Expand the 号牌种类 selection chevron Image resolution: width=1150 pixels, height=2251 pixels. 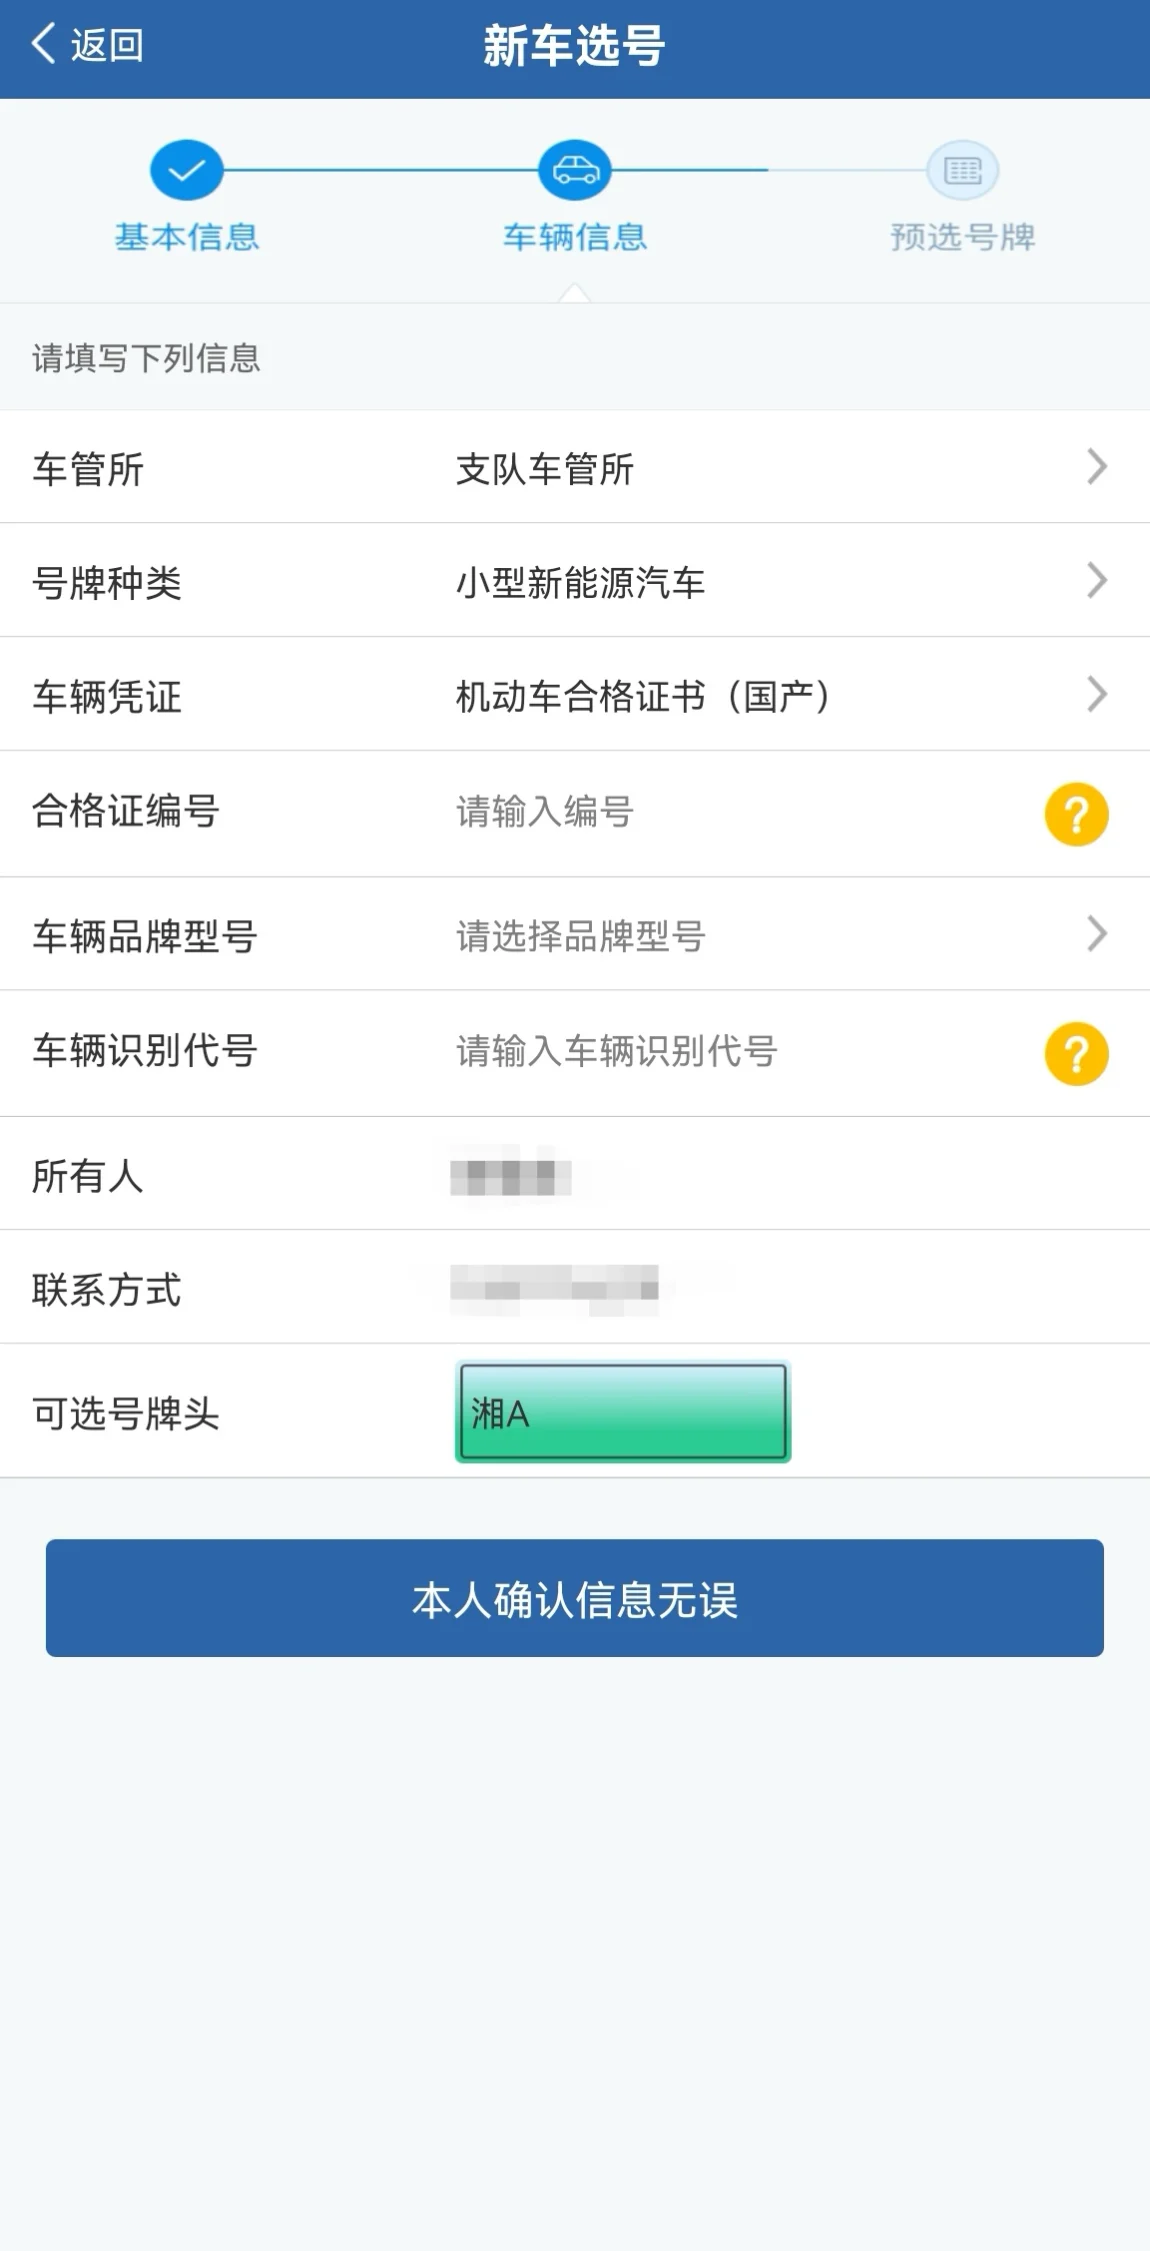[x=1097, y=580]
